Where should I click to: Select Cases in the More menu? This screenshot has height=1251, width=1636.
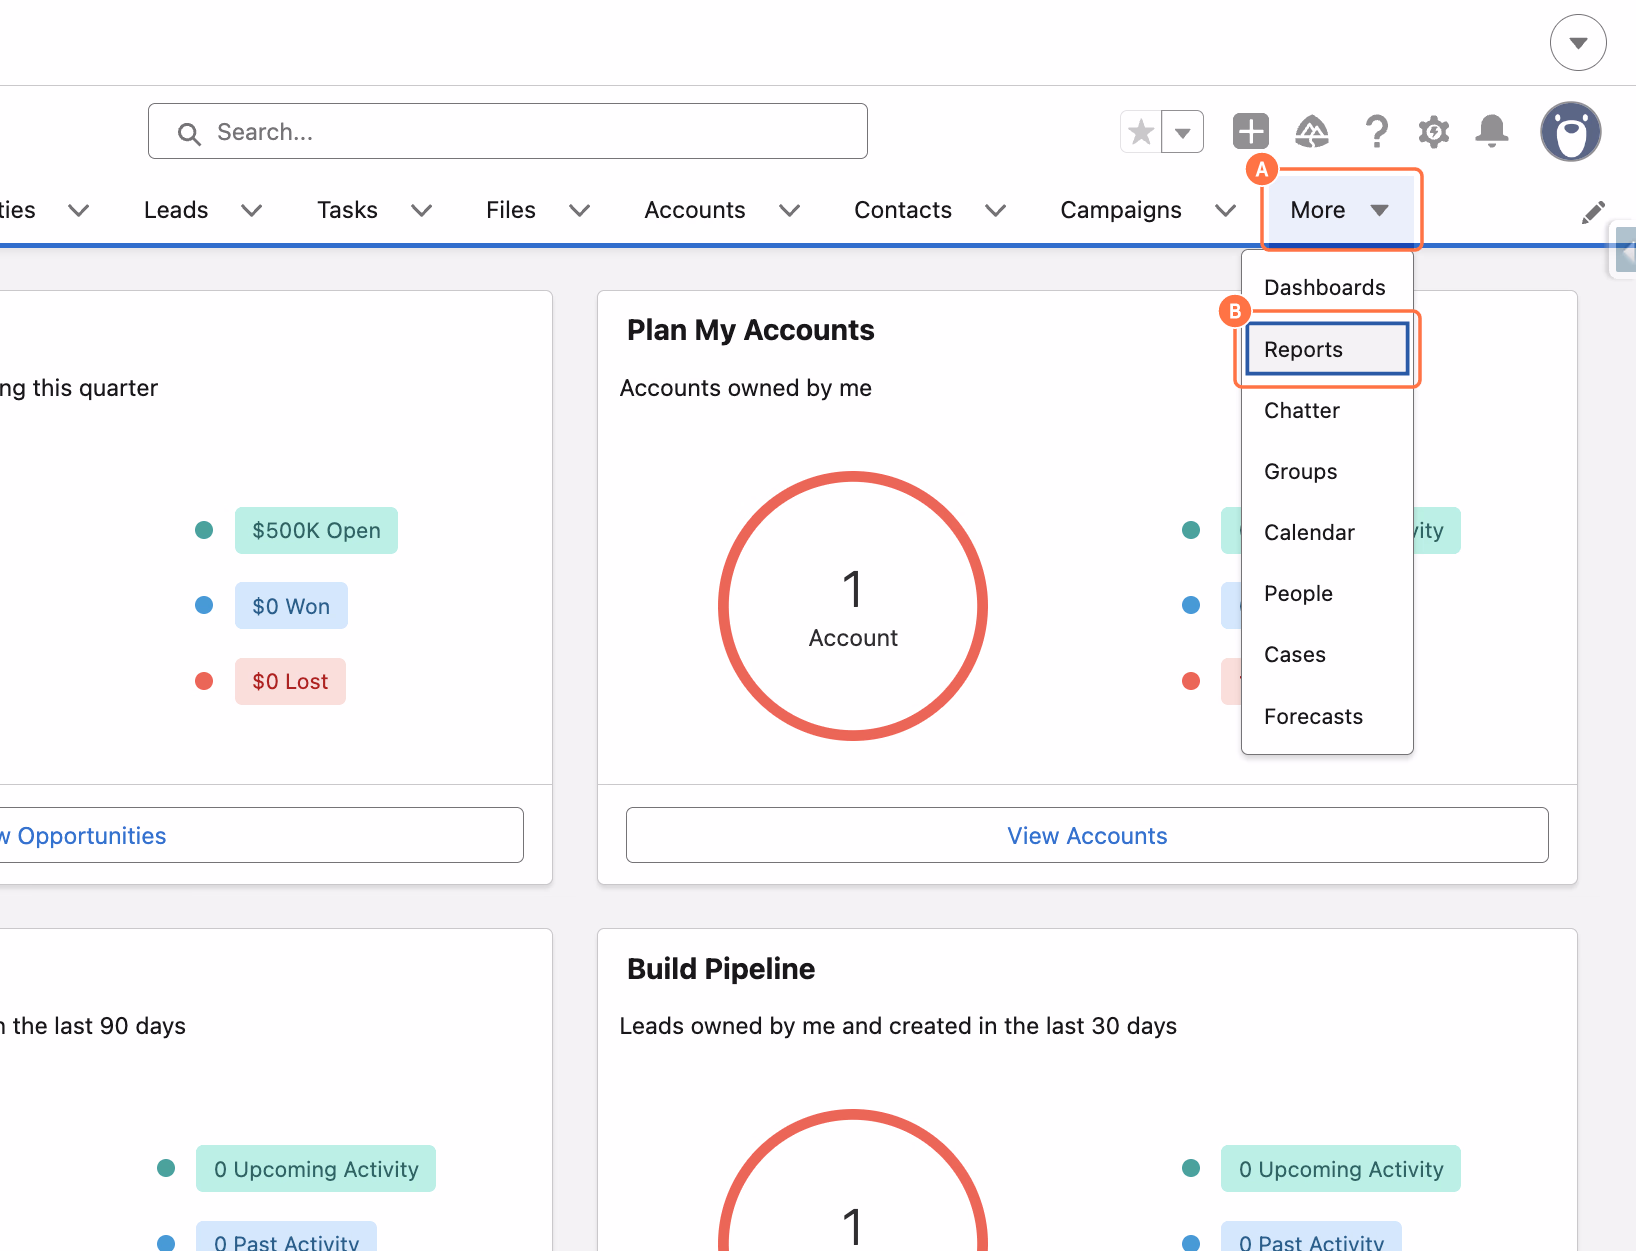[1327, 655]
